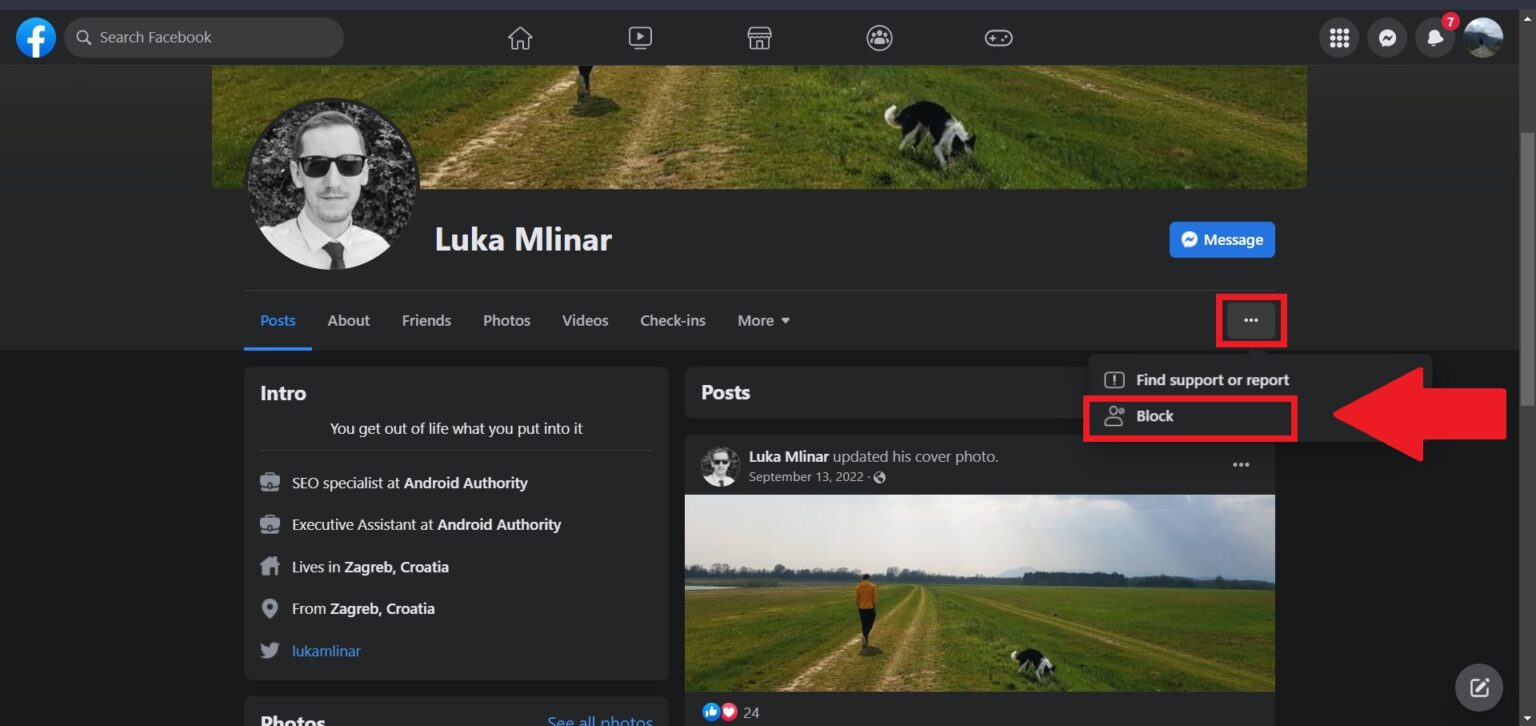
Task: Click Android Authority link under Executive Assistant
Action: coord(499,524)
